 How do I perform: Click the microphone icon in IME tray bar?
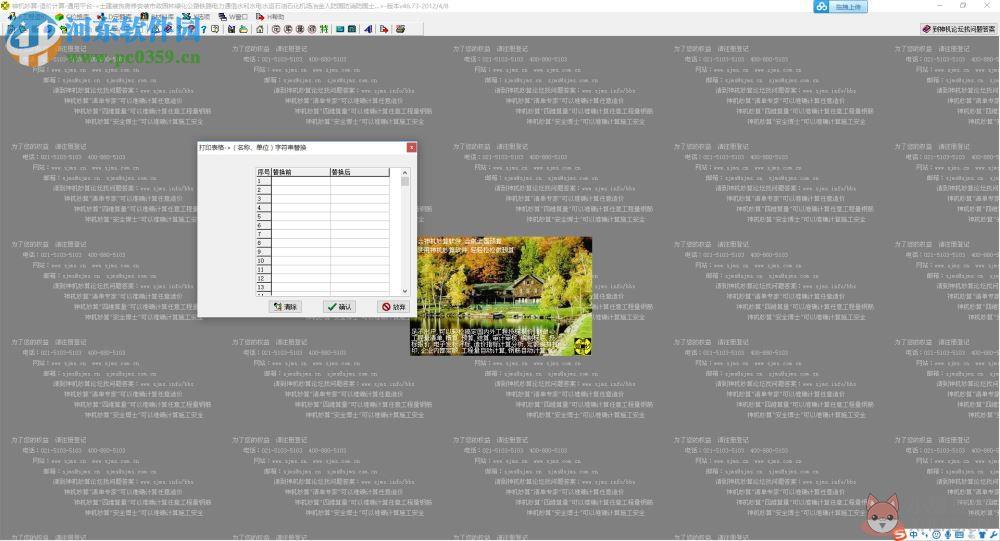pos(948,535)
